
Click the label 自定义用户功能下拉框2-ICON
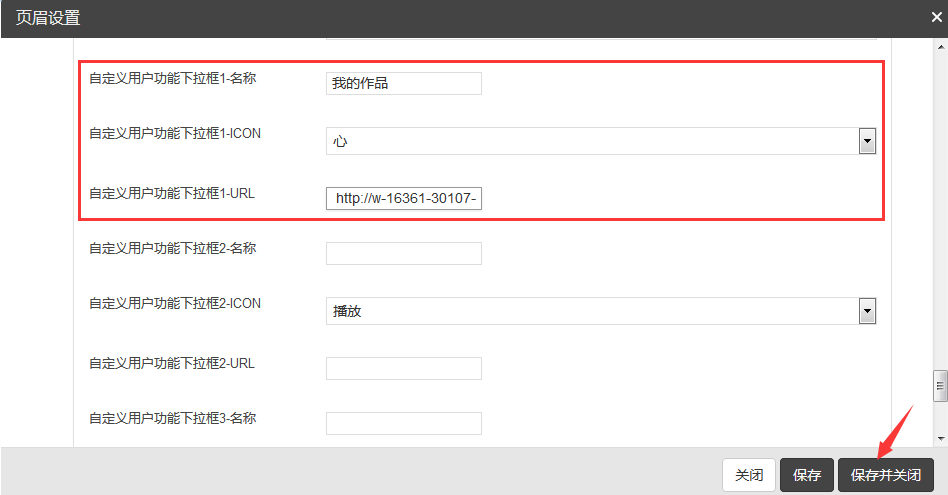click(175, 303)
